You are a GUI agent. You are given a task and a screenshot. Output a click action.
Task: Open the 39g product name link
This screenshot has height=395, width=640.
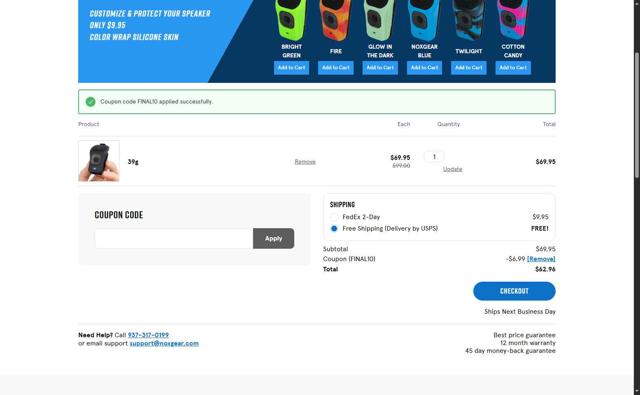coord(133,162)
